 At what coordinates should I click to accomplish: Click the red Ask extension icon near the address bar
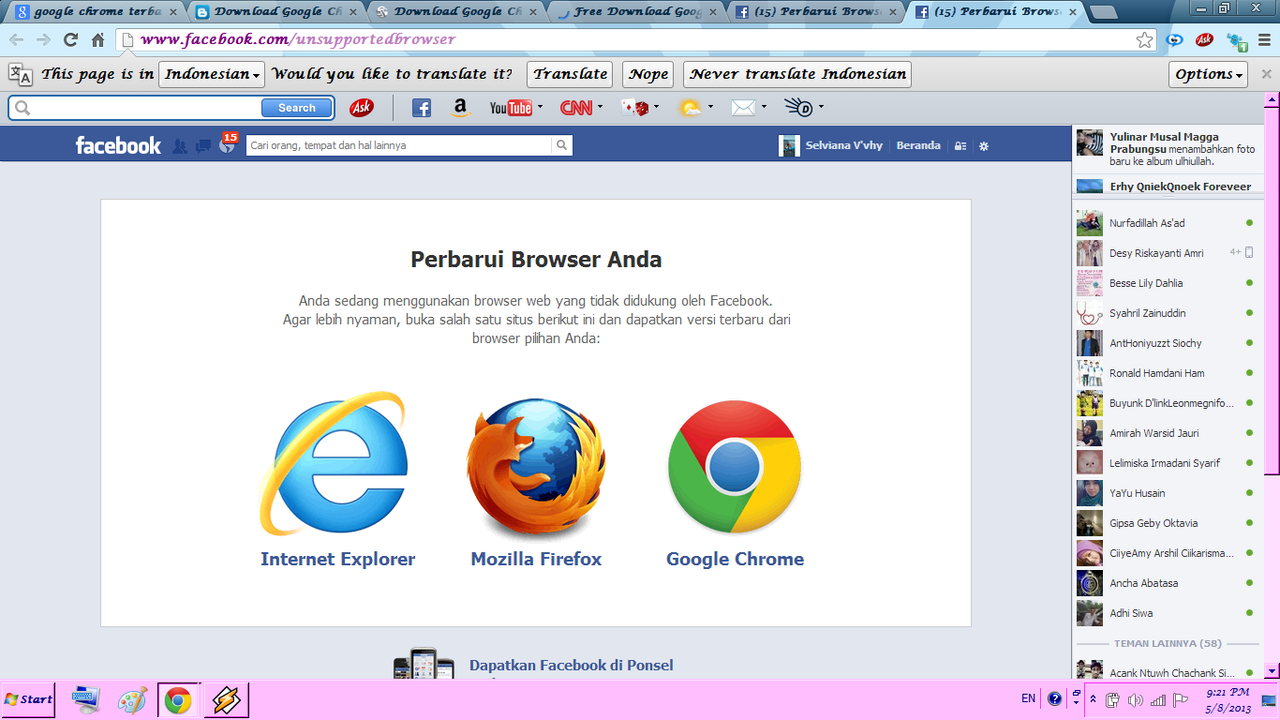[1205, 40]
